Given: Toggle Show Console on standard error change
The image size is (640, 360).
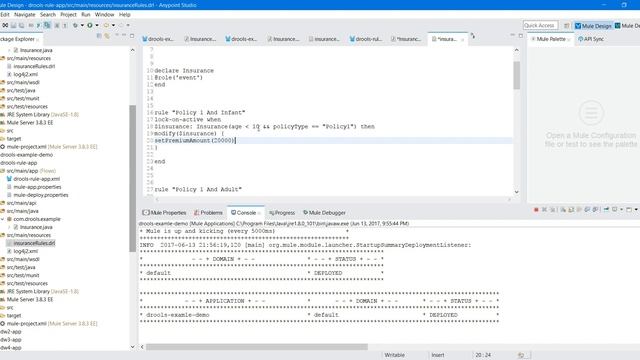Looking at the screenshot, I should pos(596,209).
